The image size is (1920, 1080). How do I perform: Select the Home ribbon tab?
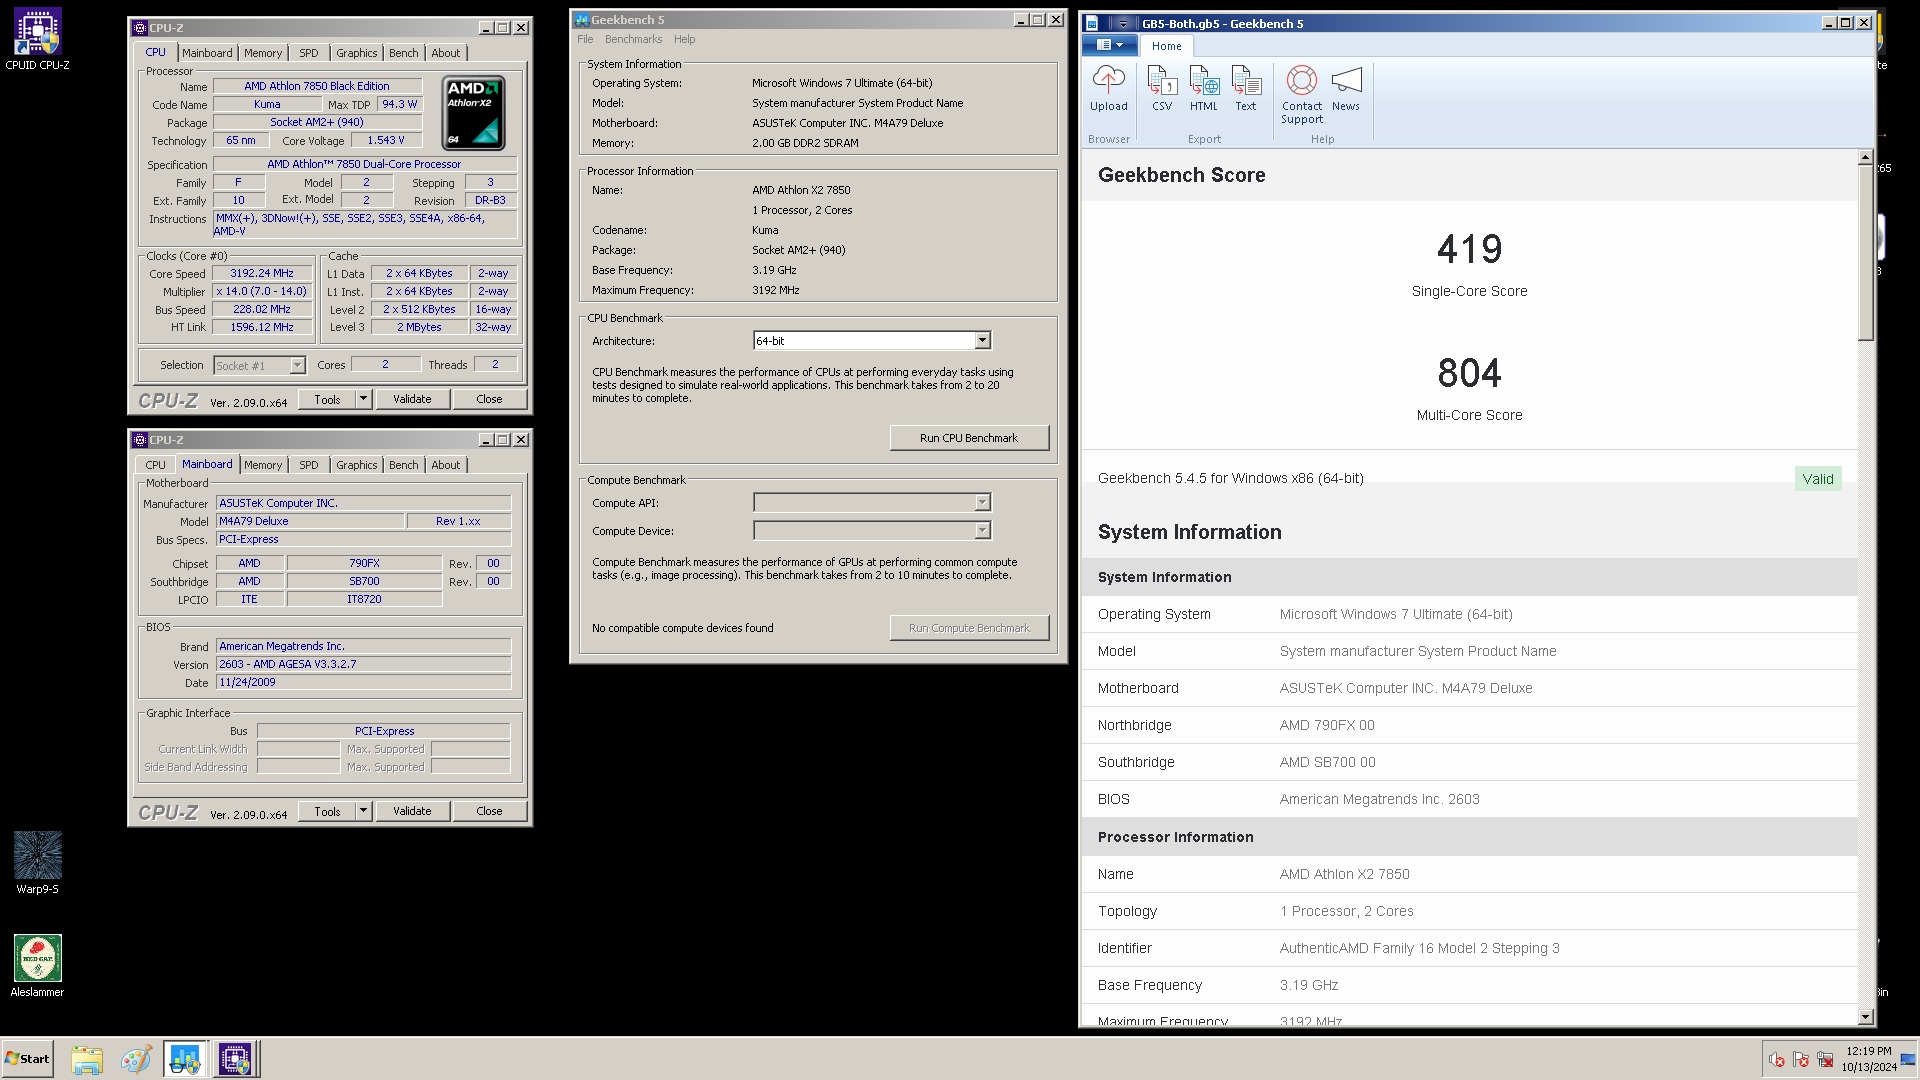(1166, 46)
